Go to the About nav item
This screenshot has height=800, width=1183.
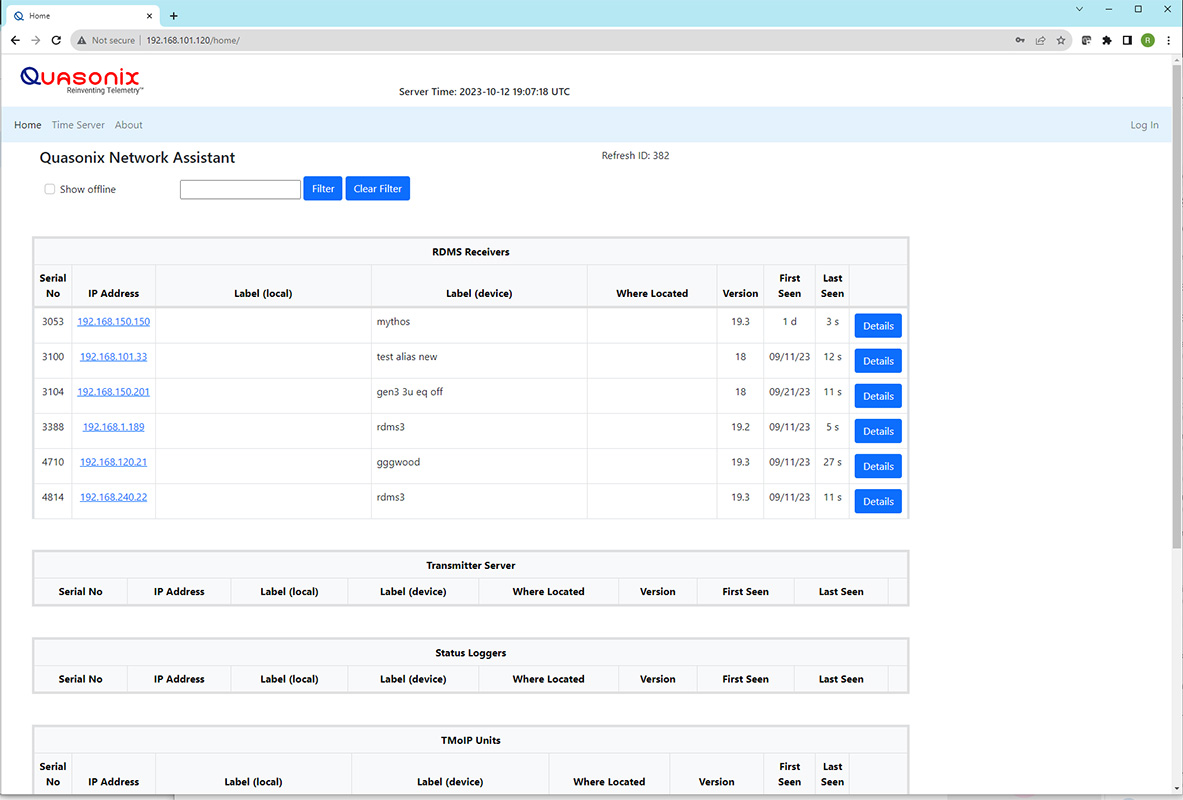(129, 125)
